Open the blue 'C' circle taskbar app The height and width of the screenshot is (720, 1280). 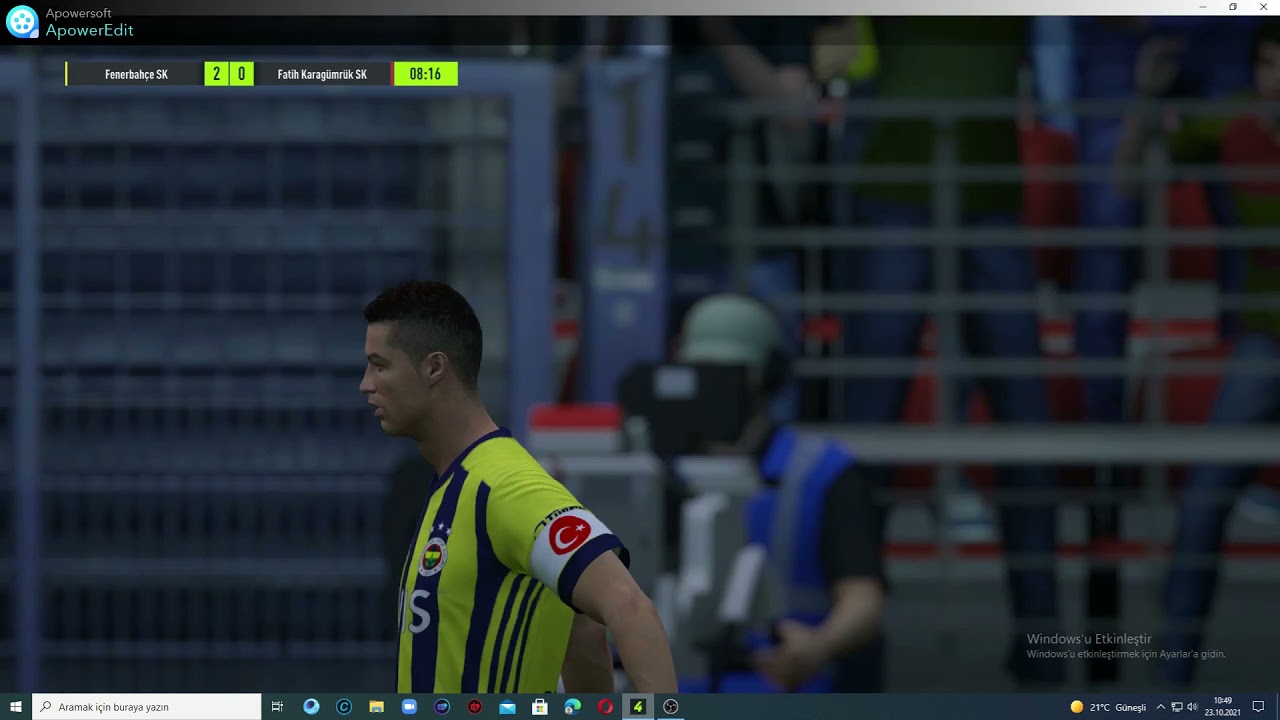[344, 707]
